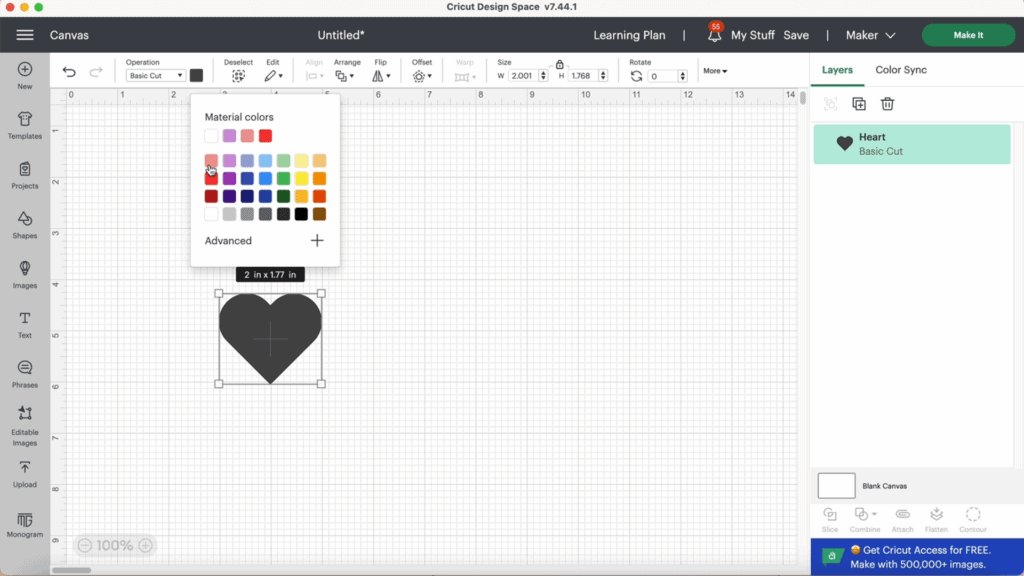Click the Make It button
Screen dimensions: 1024x576
click(x=968, y=35)
